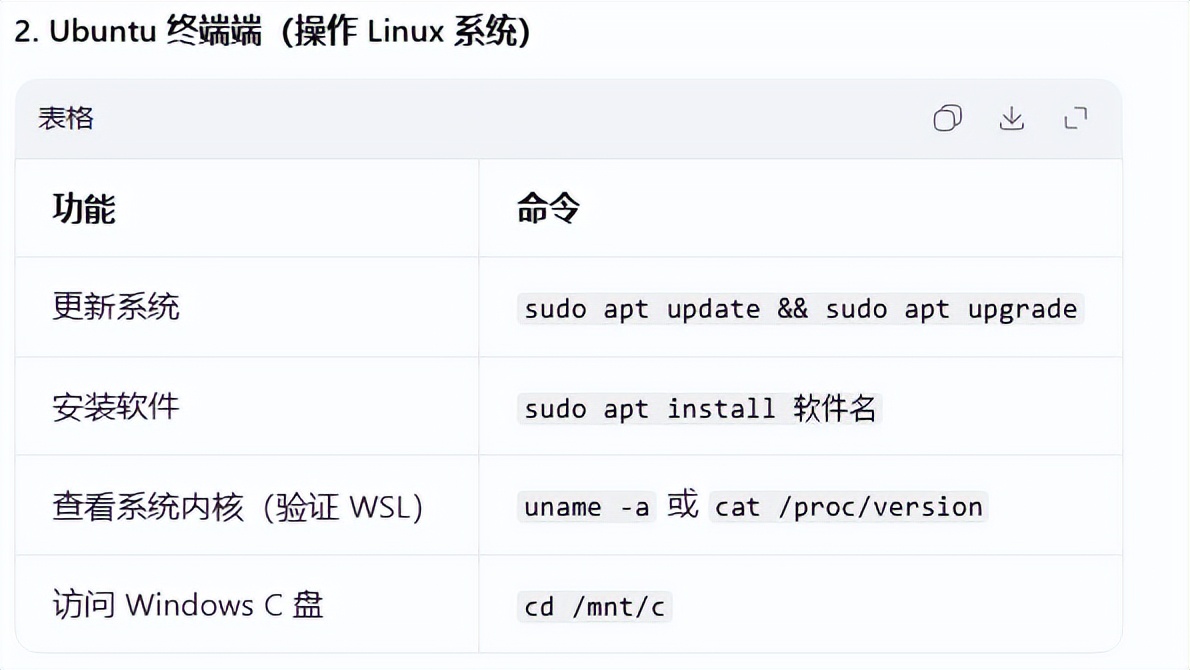Select the sudo apt install 软件名 command
The width and height of the screenshot is (1190, 670).
[x=698, y=408]
